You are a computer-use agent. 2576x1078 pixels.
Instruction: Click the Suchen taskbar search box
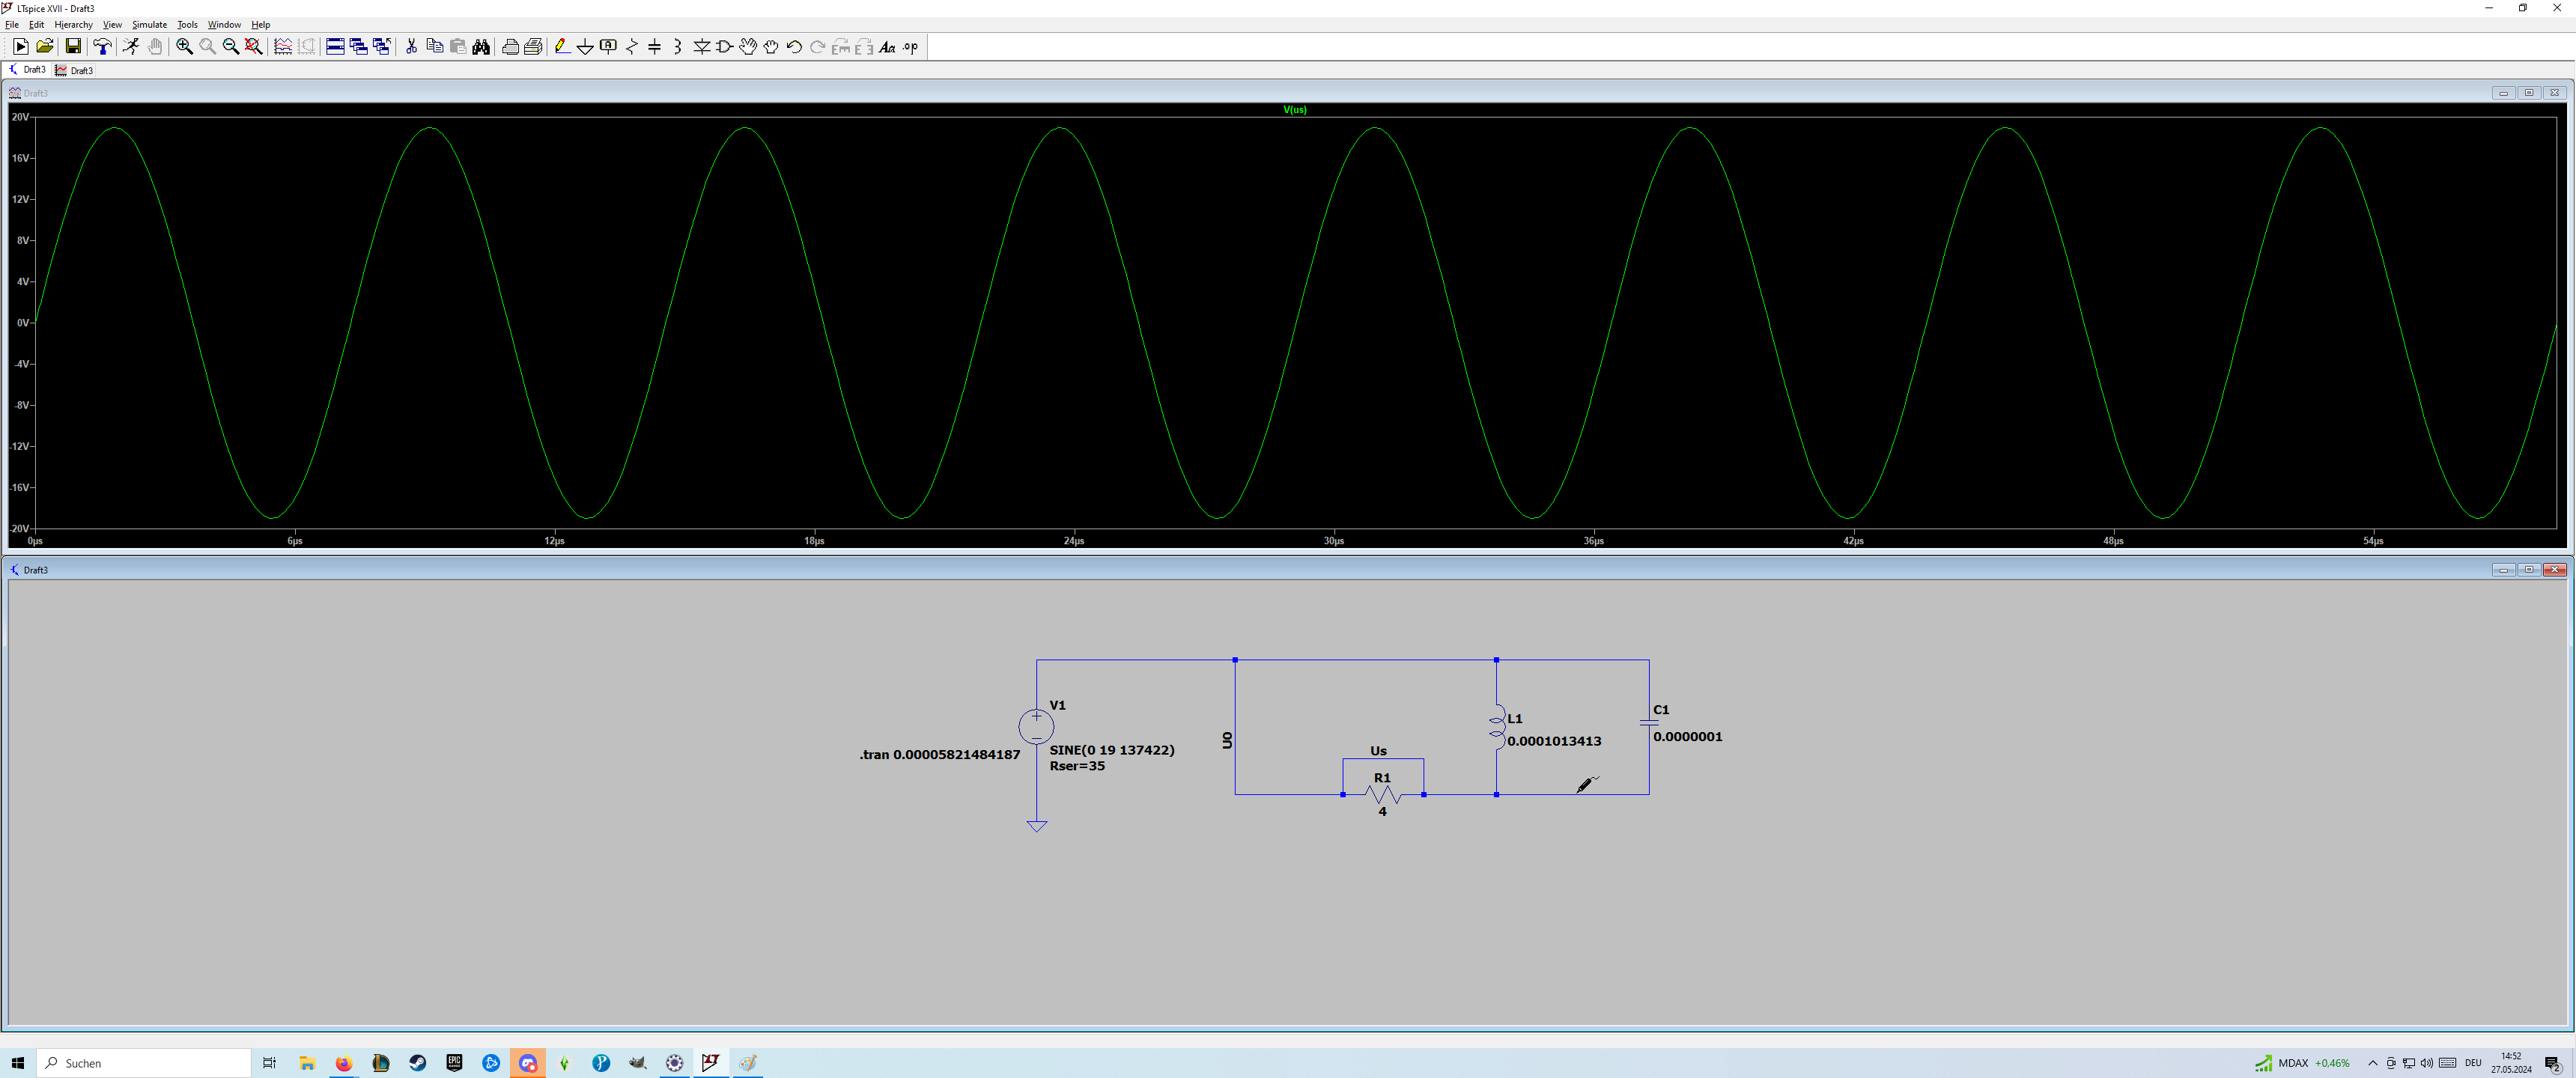(x=144, y=1063)
